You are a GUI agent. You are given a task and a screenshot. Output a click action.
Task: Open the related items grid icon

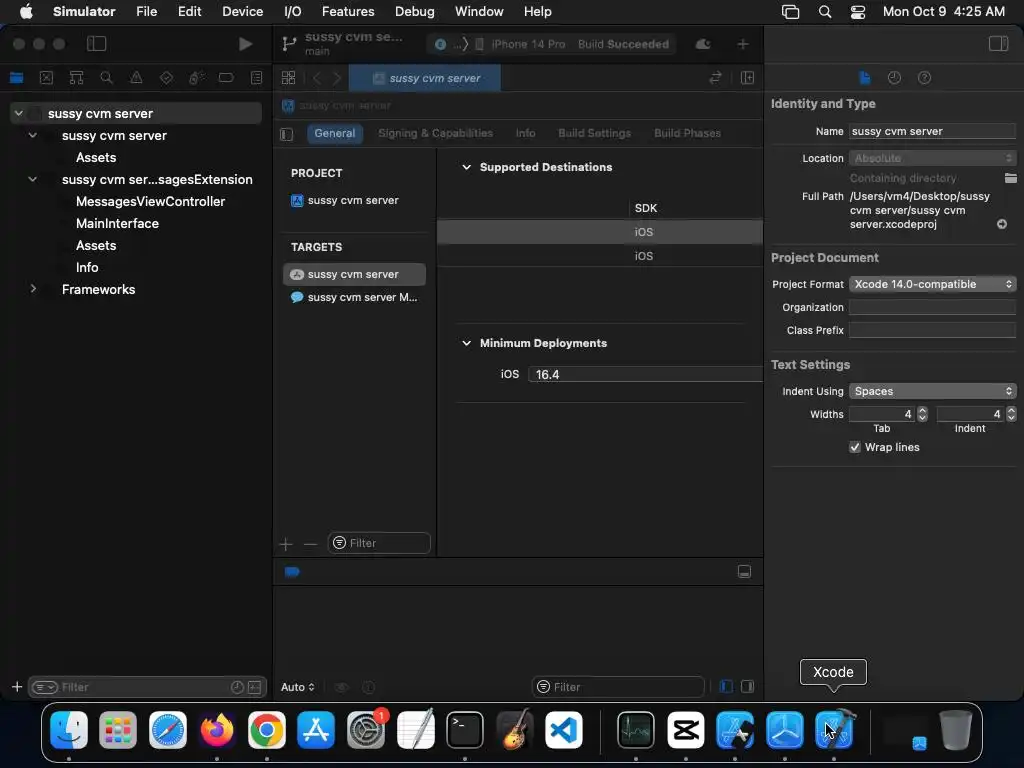289,78
